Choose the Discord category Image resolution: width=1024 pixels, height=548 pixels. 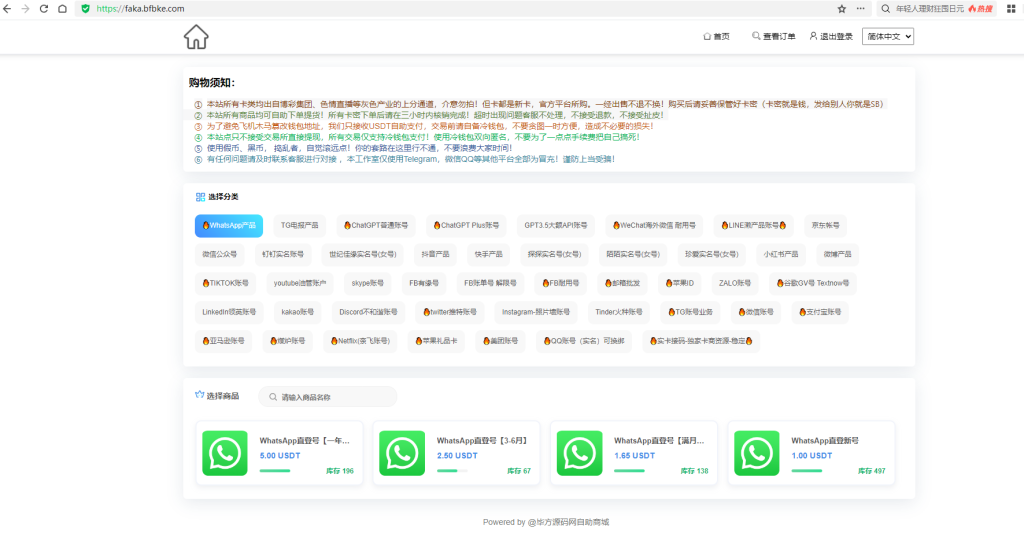tap(368, 312)
